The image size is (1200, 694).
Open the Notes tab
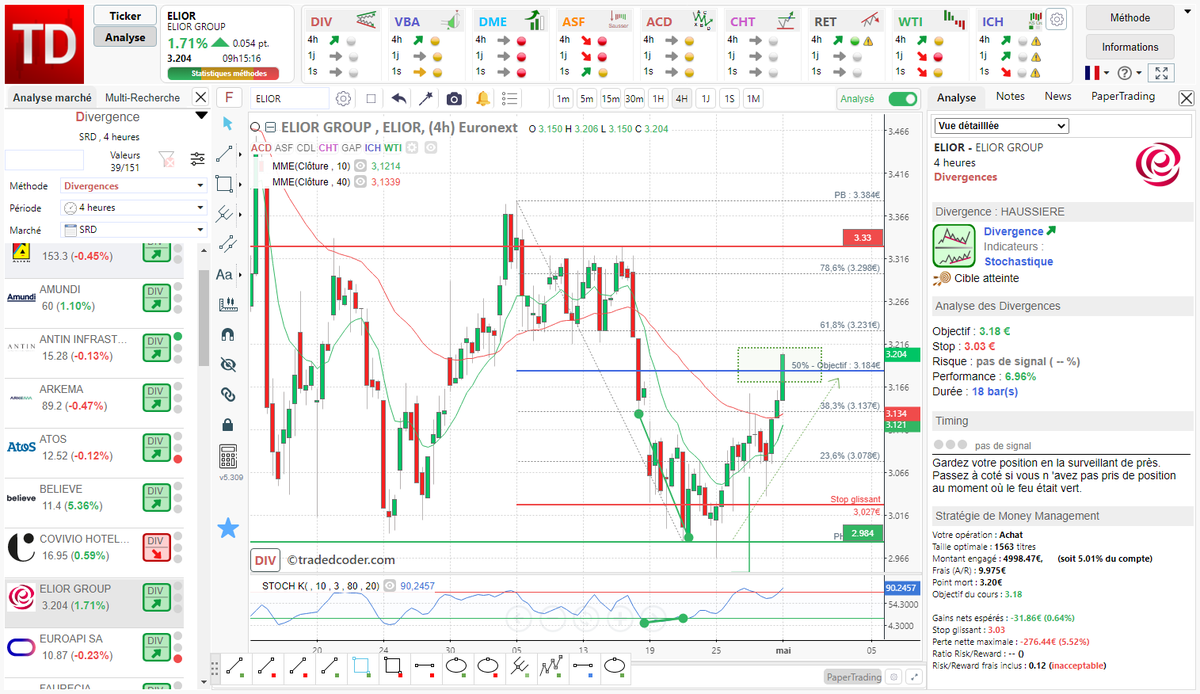[x=1010, y=97]
